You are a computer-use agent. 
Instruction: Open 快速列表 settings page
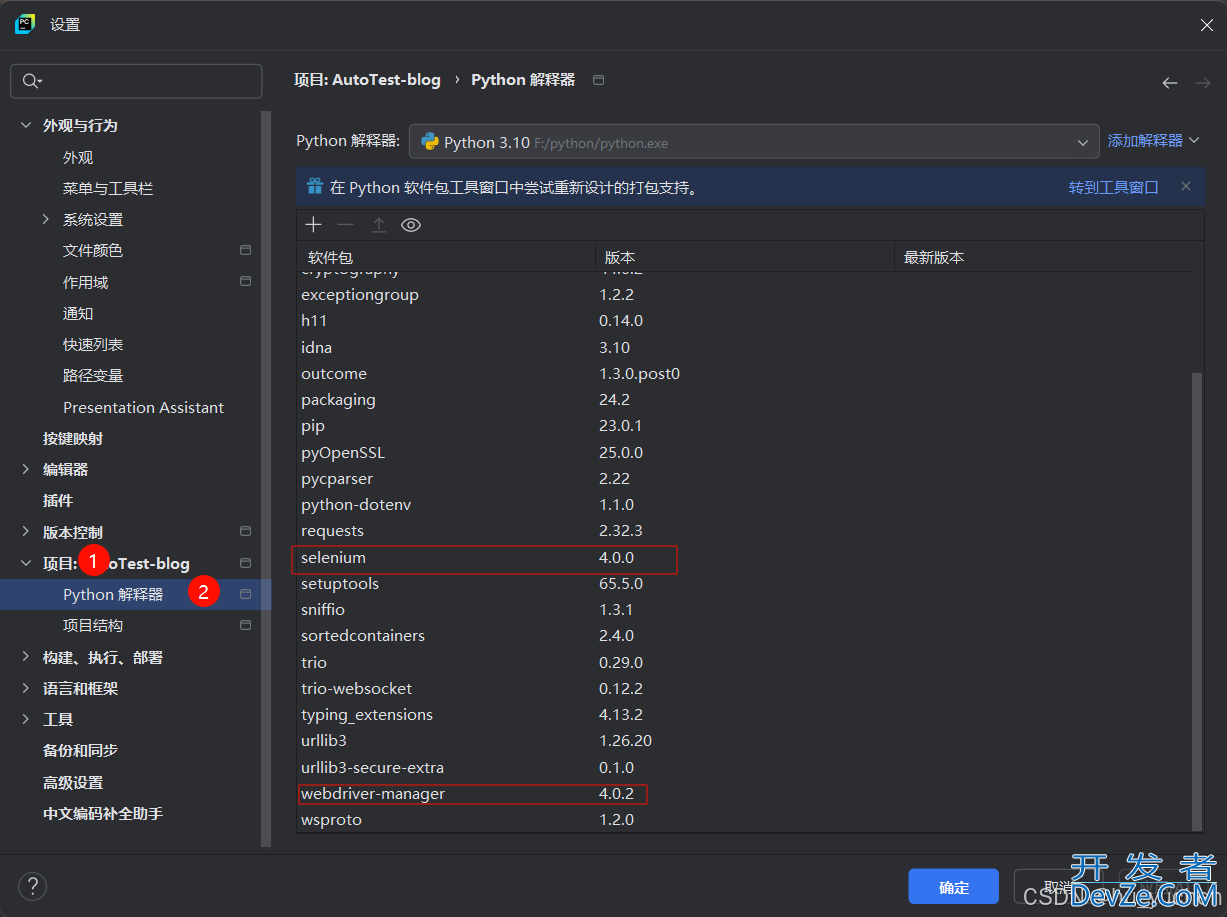93,344
